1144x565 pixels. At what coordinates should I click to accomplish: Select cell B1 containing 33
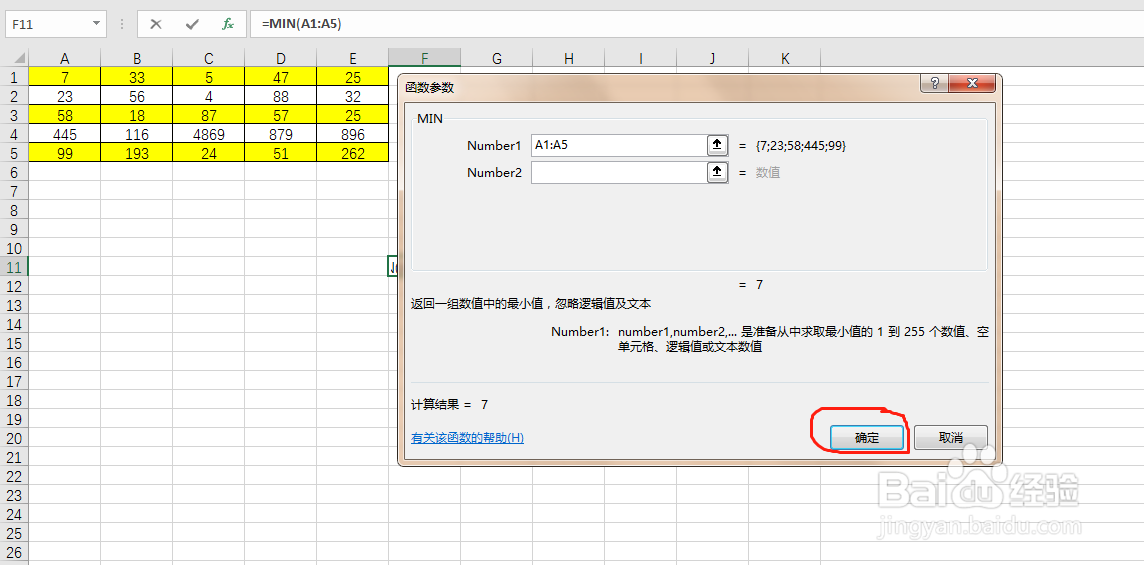point(136,77)
